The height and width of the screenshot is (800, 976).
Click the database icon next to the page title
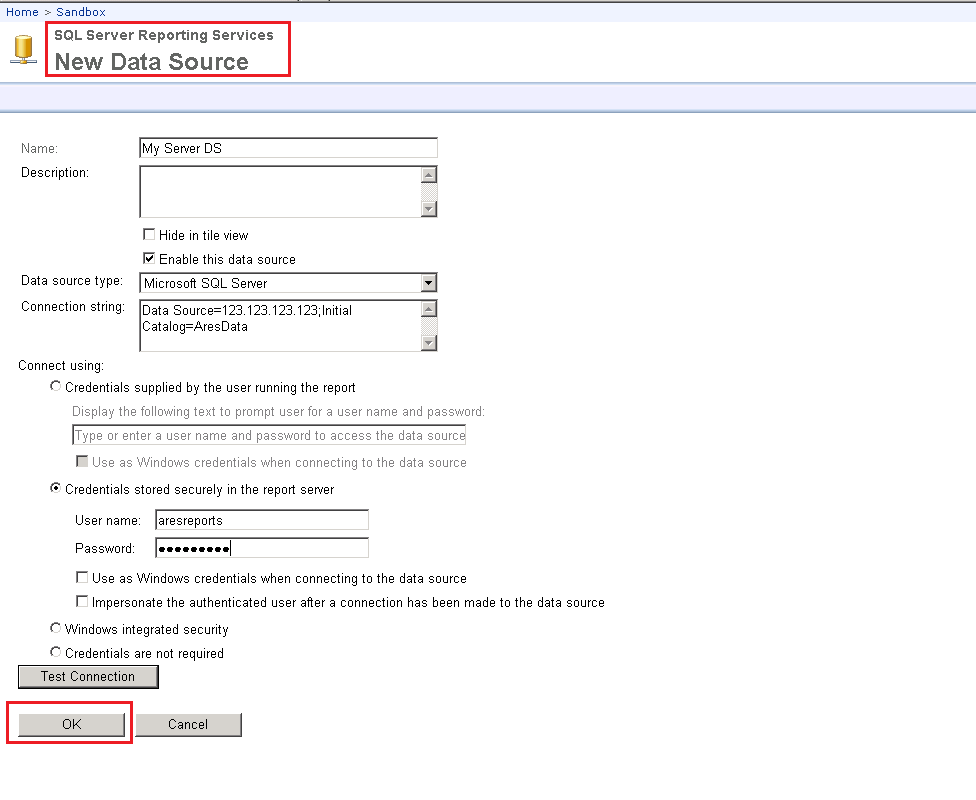point(22,46)
